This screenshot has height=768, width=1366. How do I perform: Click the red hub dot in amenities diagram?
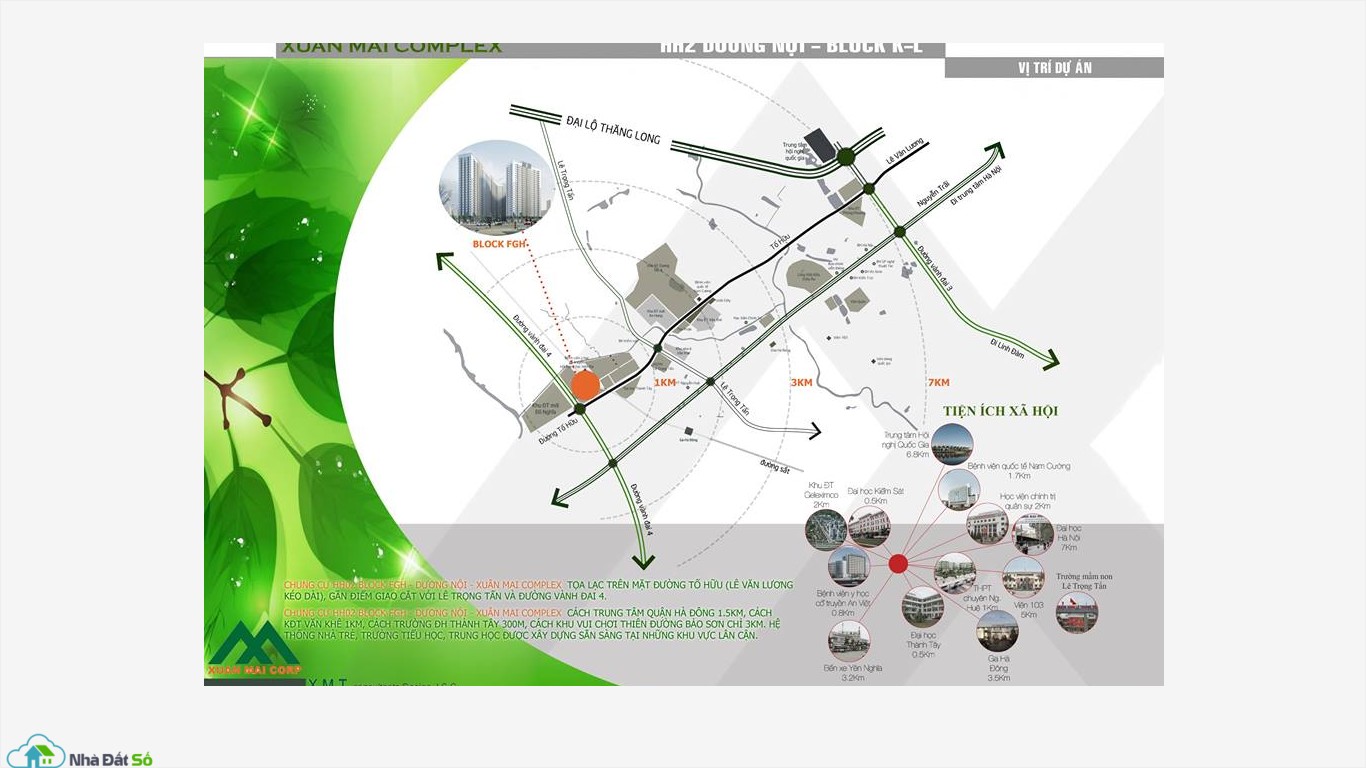tap(898, 564)
